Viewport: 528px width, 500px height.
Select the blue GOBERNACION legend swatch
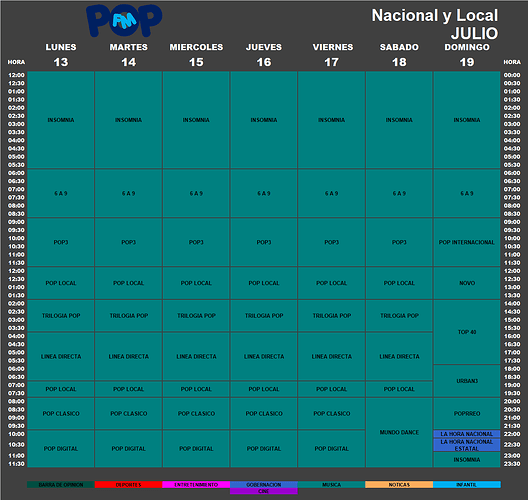[x=264, y=485]
